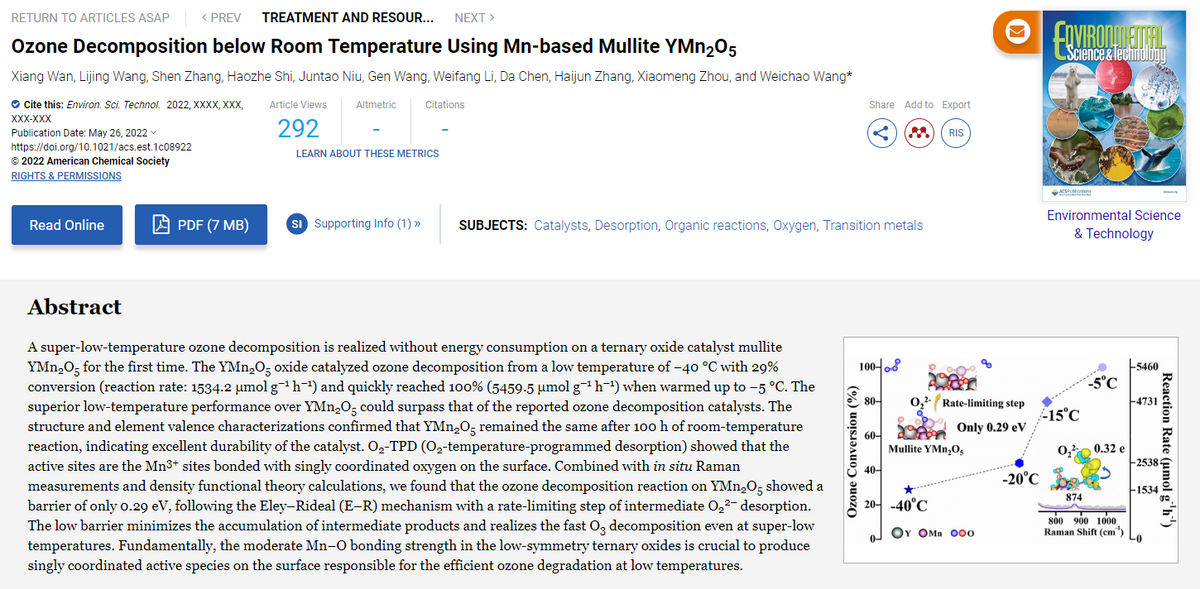The image size is (1200, 589).
Task: Add article to Mendeley library icon
Action: 918,133
